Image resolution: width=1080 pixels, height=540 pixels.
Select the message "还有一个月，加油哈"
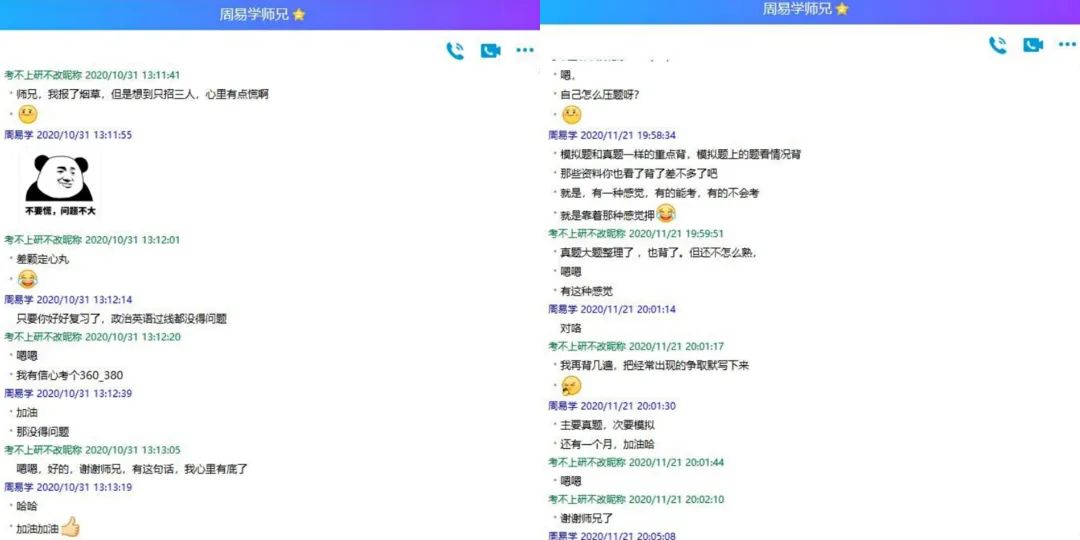[x=606, y=444]
